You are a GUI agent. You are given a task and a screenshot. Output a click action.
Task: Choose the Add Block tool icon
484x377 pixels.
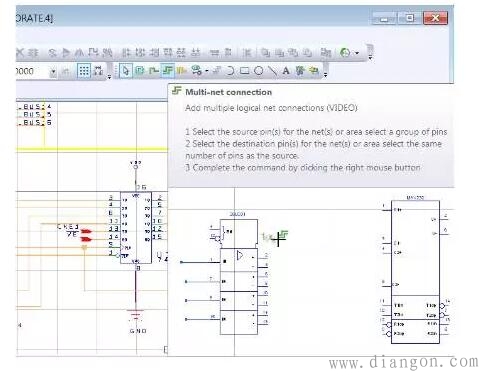pos(140,71)
